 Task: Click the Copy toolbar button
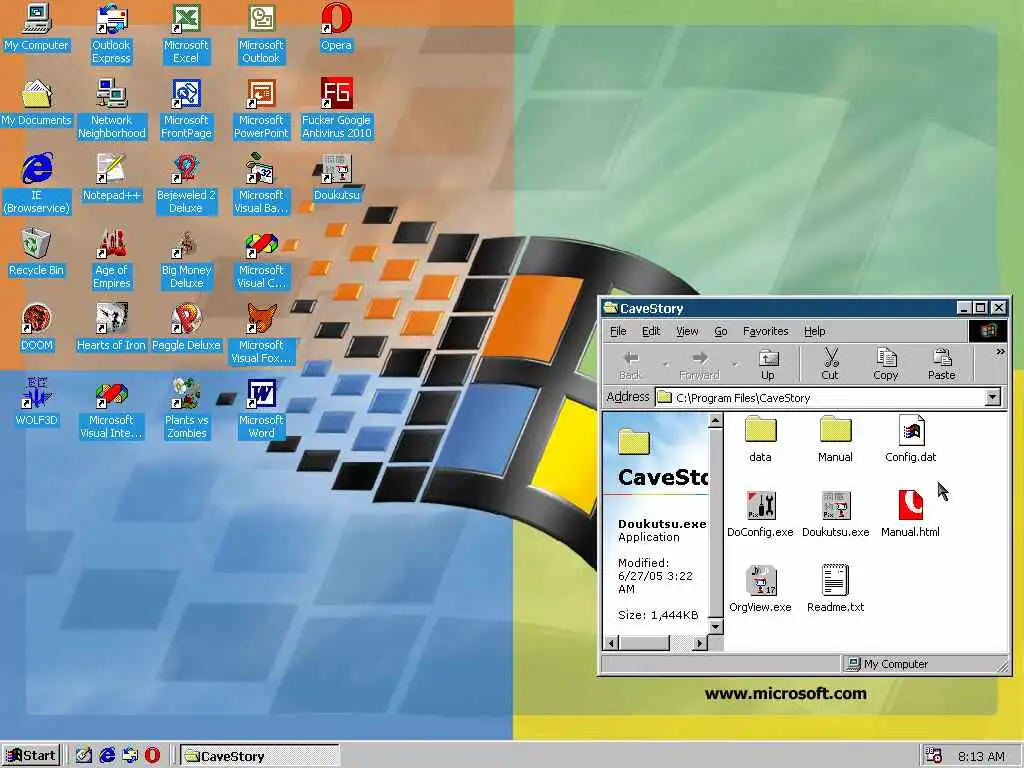pyautogui.click(x=886, y=364)
